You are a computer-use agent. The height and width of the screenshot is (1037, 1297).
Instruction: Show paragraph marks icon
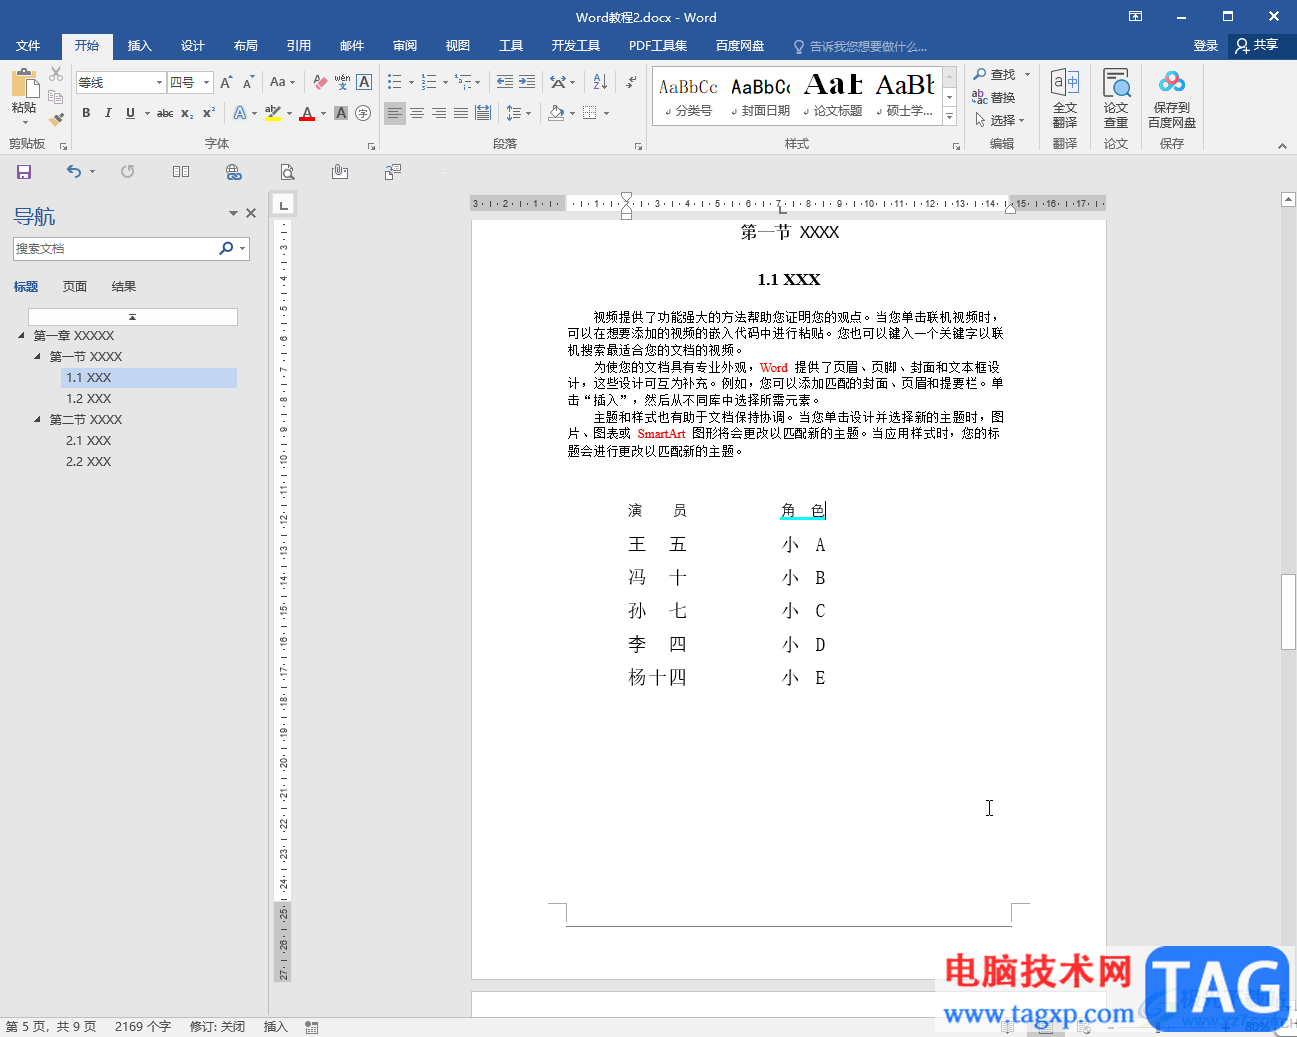[631, 82]
